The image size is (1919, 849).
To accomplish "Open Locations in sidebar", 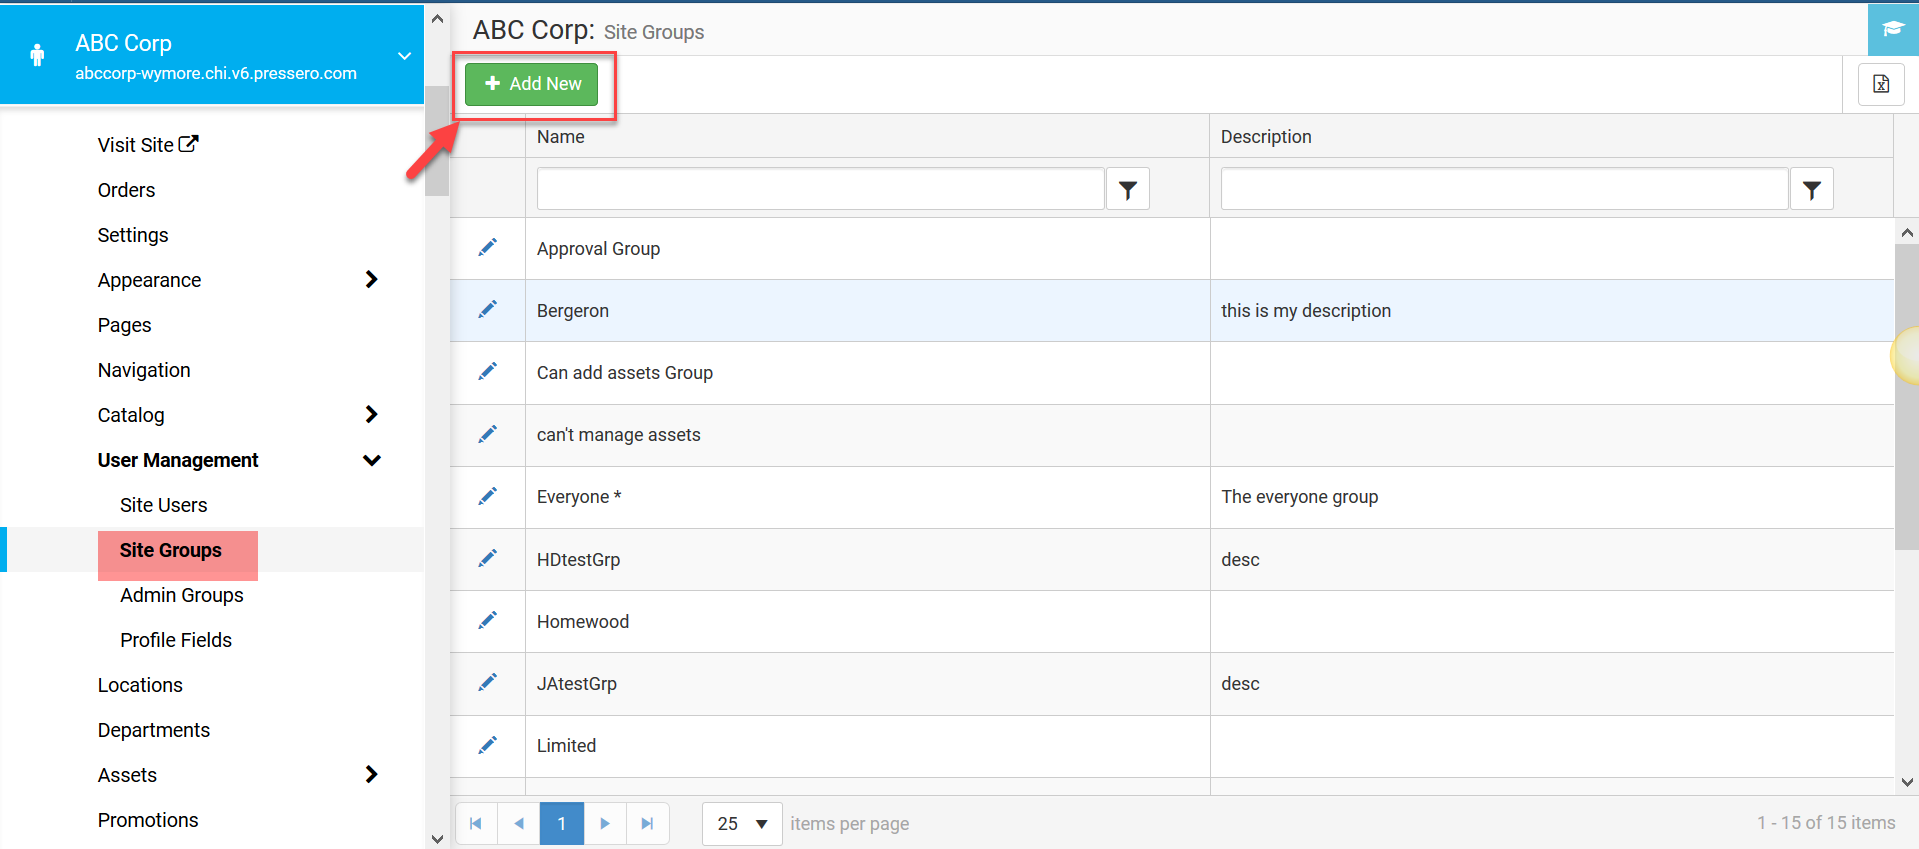I will pos(140,685).
